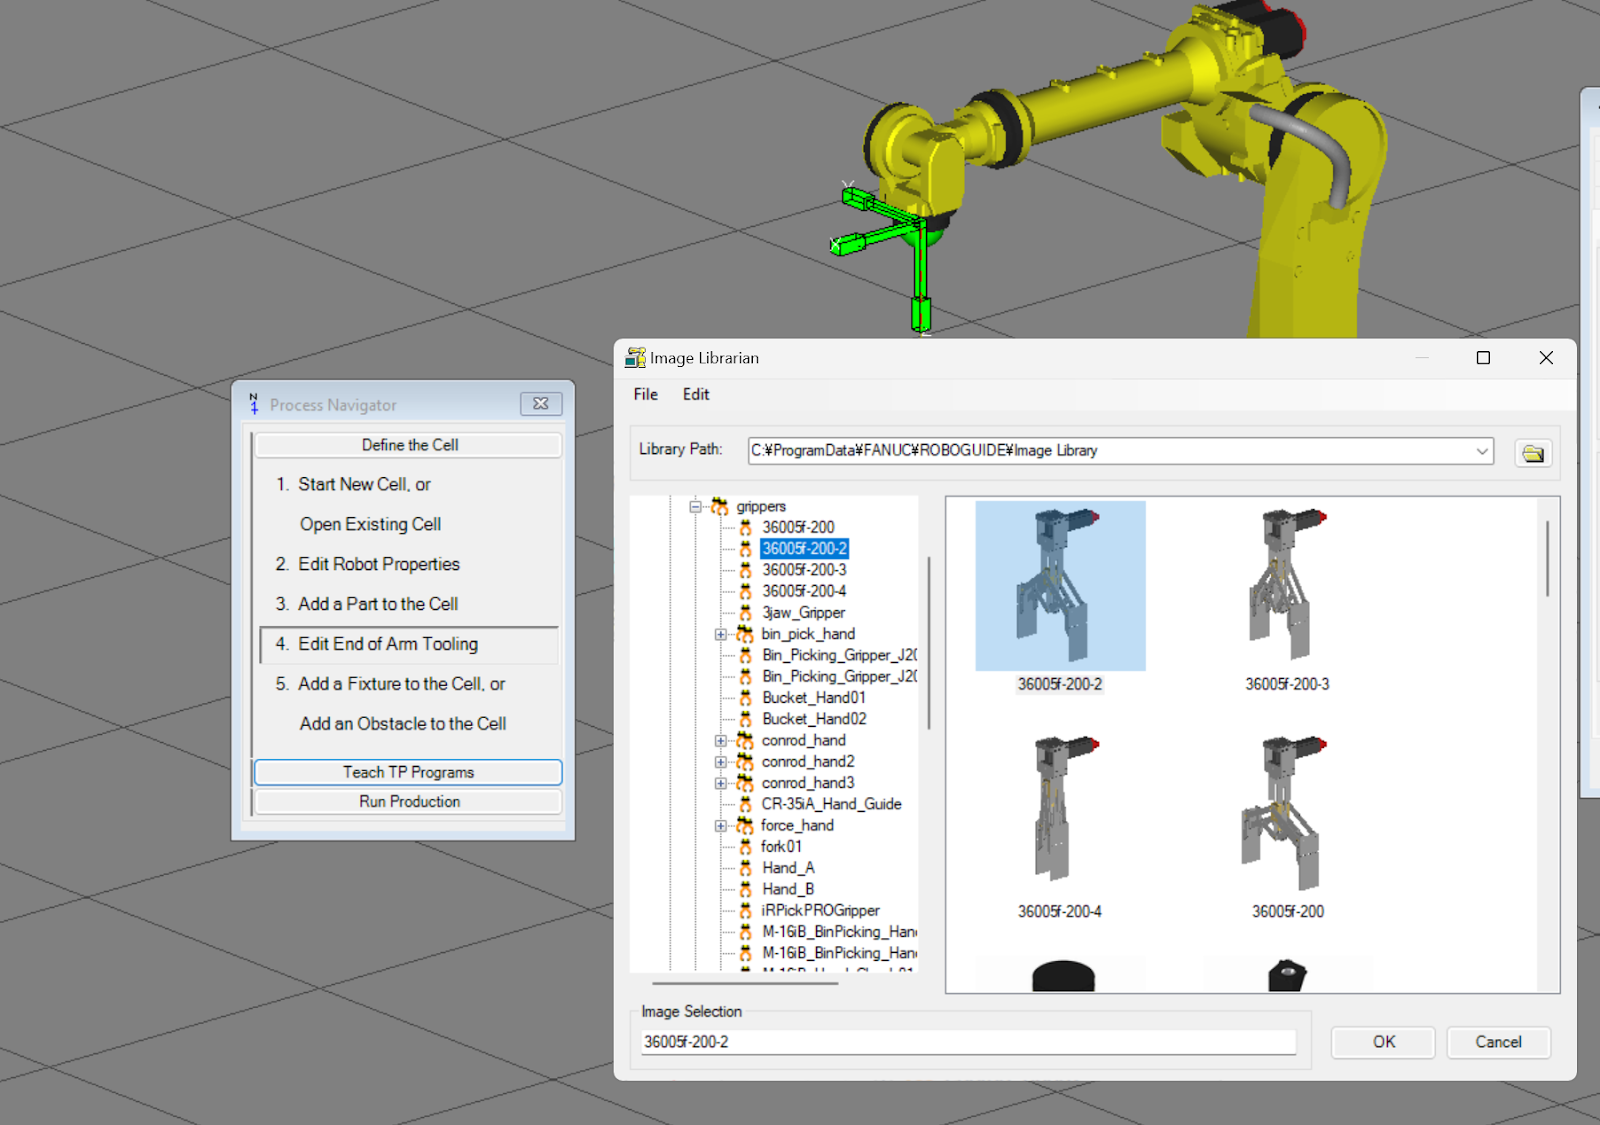
Task: Select the 36005f-200-3 thumbnail
Action: click(1287, 586)
